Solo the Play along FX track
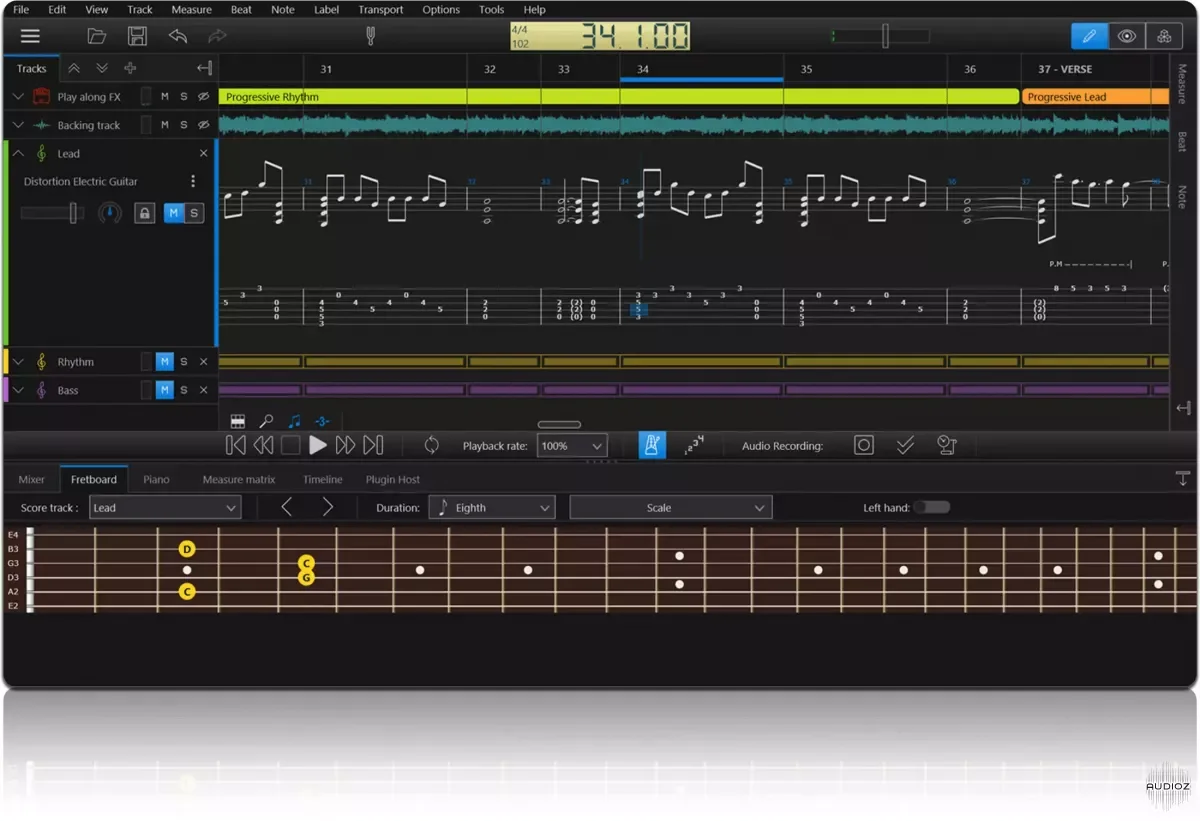The height and width of the screenshot is (821, 1200). click(184, 97)
